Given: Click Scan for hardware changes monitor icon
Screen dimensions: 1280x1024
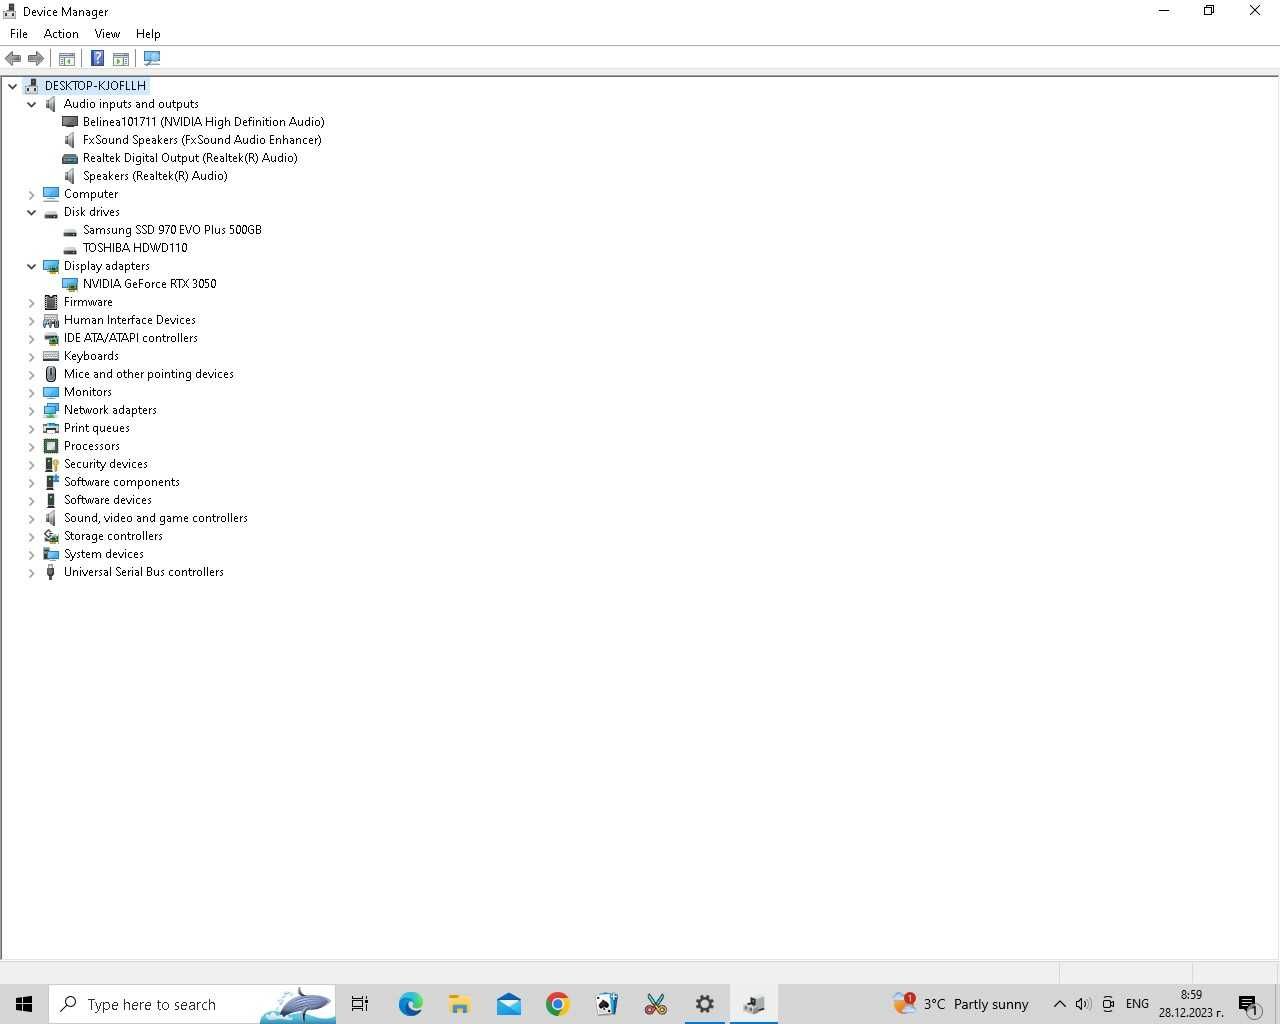Looking at the screenshot, I should point(152,59).
